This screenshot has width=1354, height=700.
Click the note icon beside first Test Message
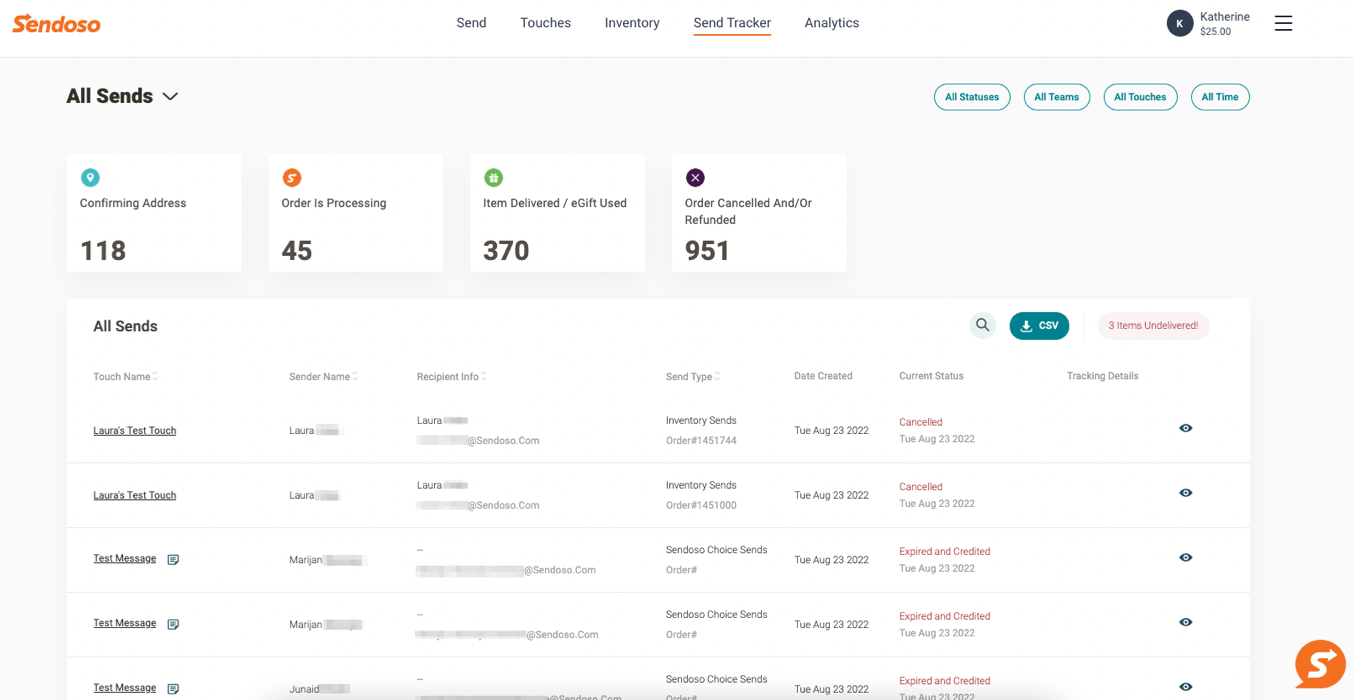(x=173, y=560)
